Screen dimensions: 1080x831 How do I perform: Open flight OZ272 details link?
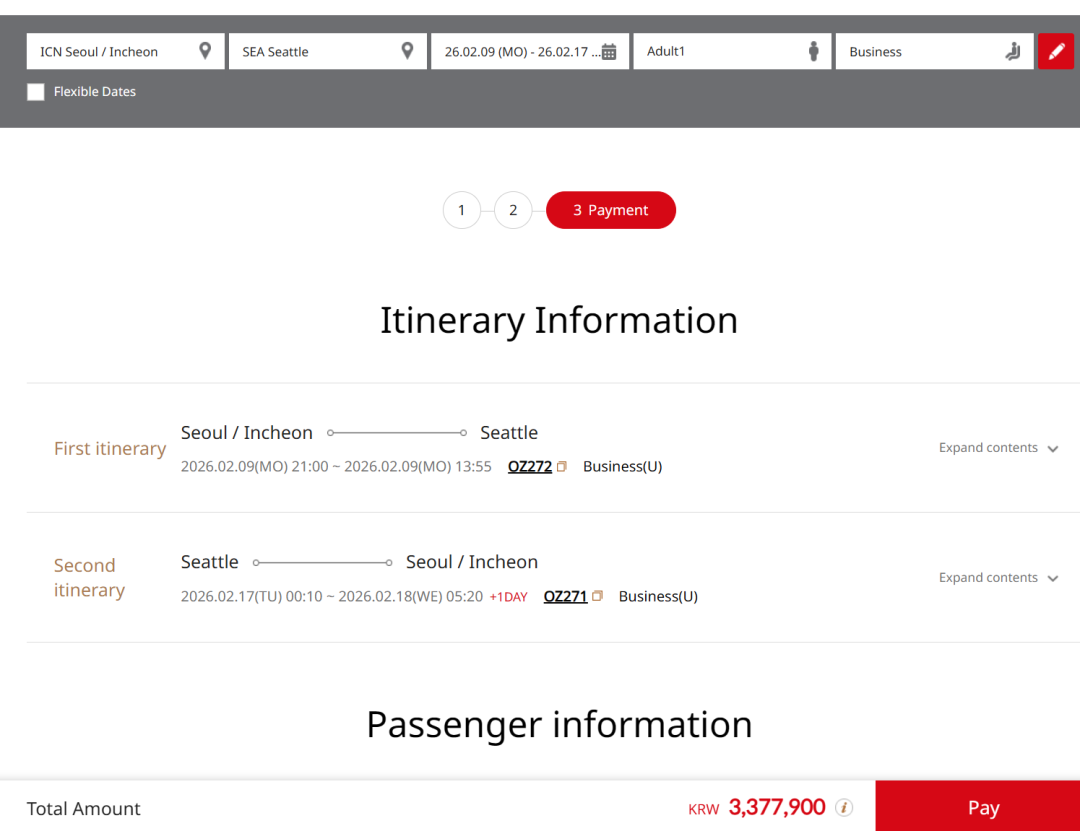point(529,466)
